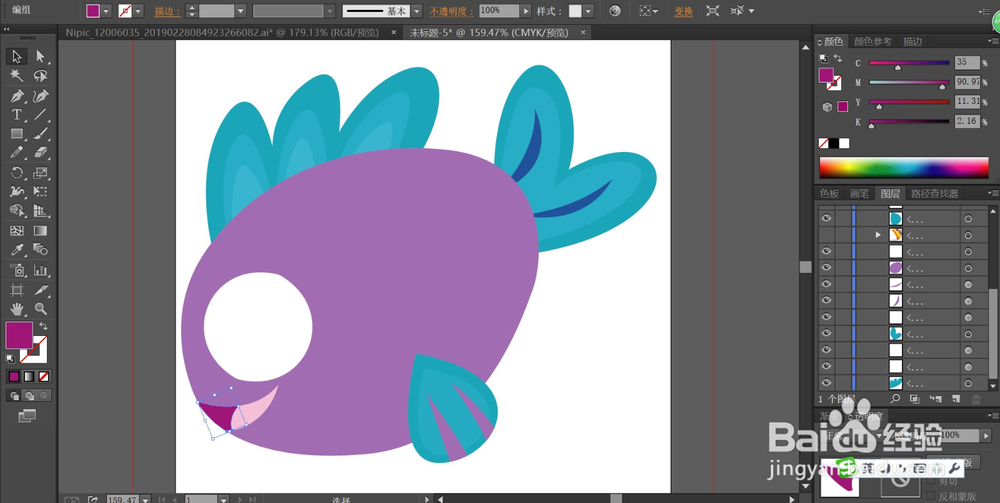Select the Hand tool

[17, 309]
